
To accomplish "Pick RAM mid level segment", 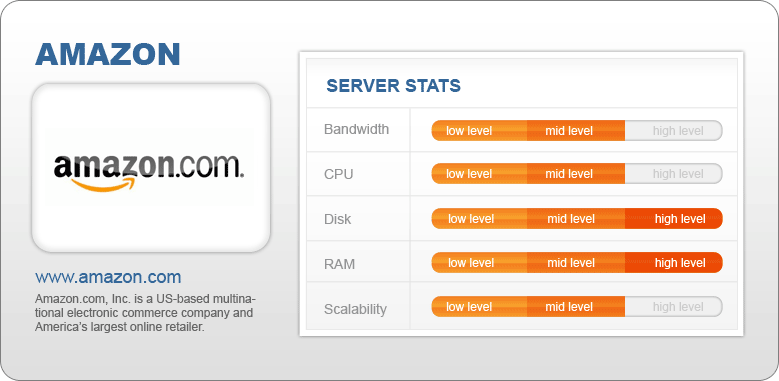I will (x=576, y=263).
